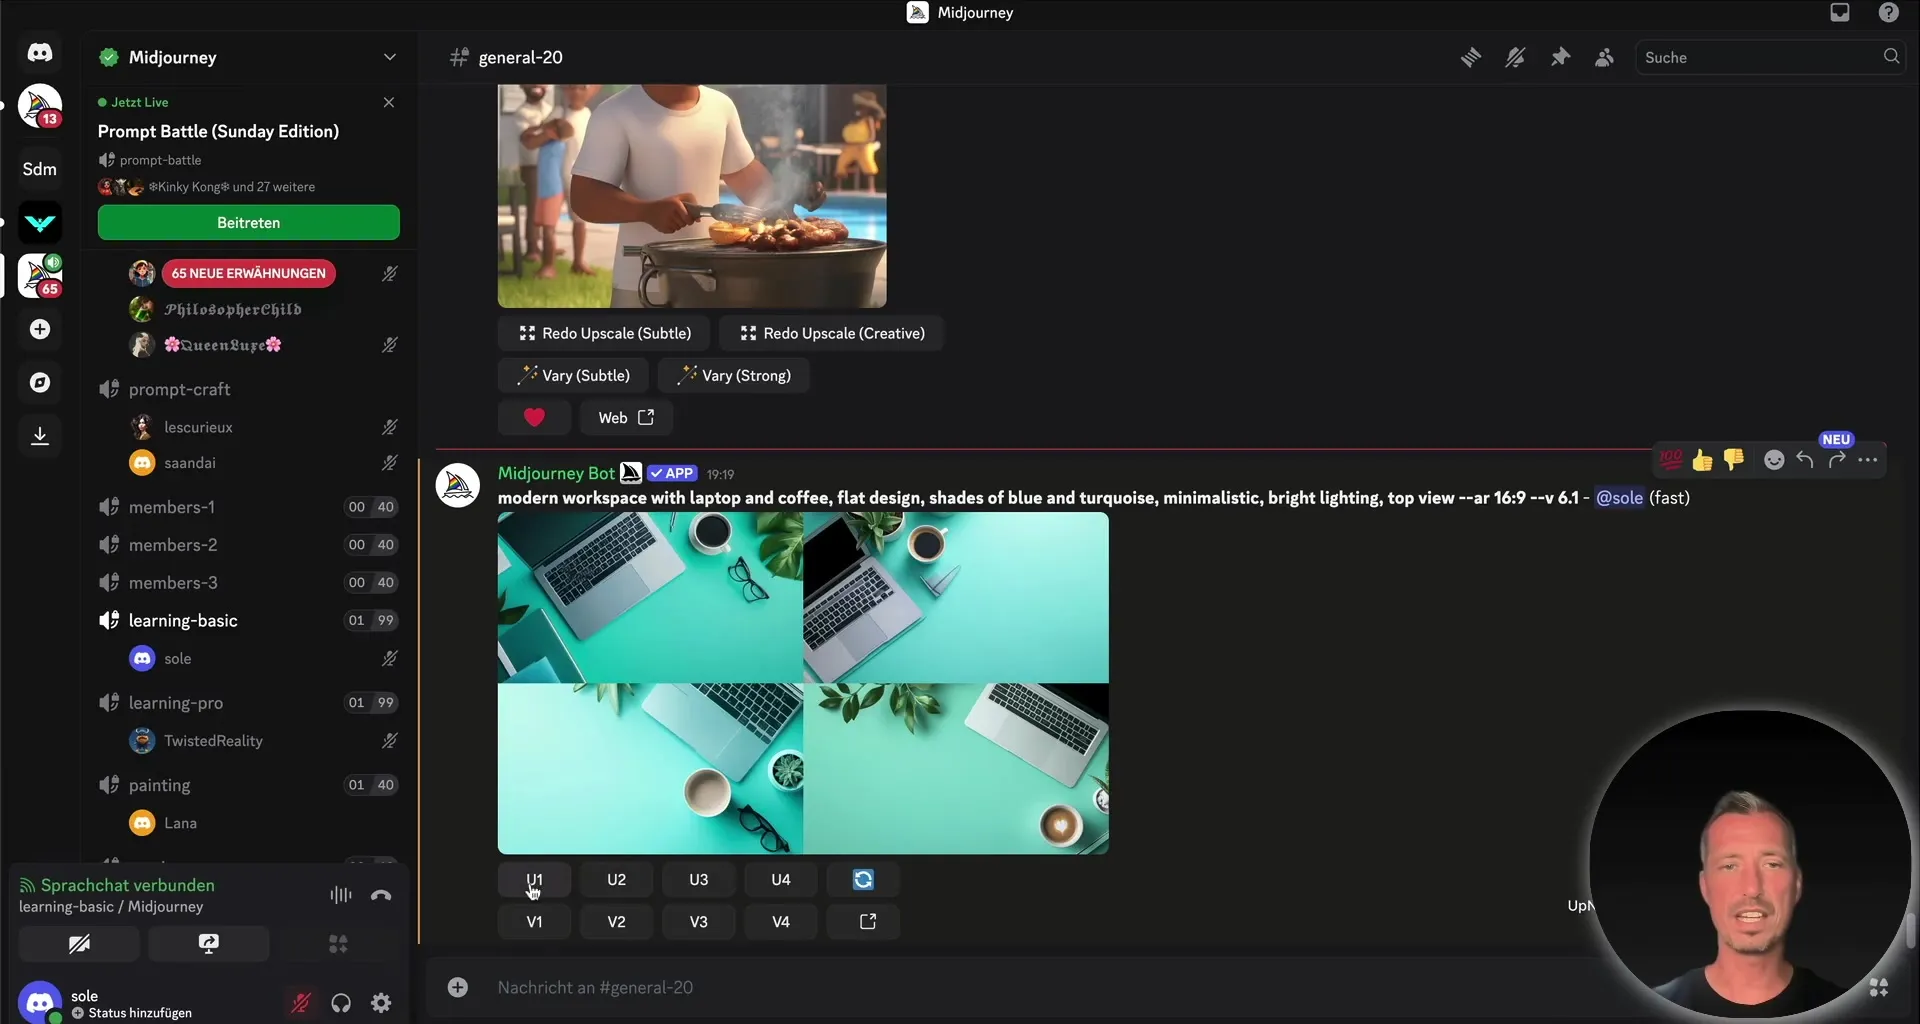Start screen sharing in learning-basic

[208, 943]
